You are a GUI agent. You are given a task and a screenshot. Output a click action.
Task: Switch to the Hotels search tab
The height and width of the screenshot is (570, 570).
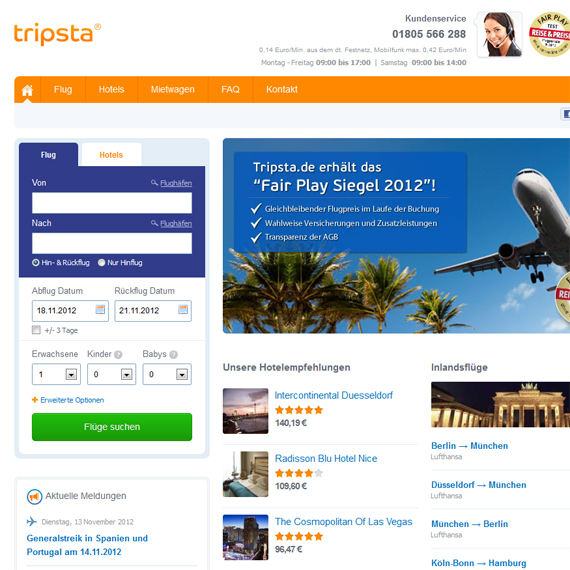pyautogui.click(x=111, y=155)
